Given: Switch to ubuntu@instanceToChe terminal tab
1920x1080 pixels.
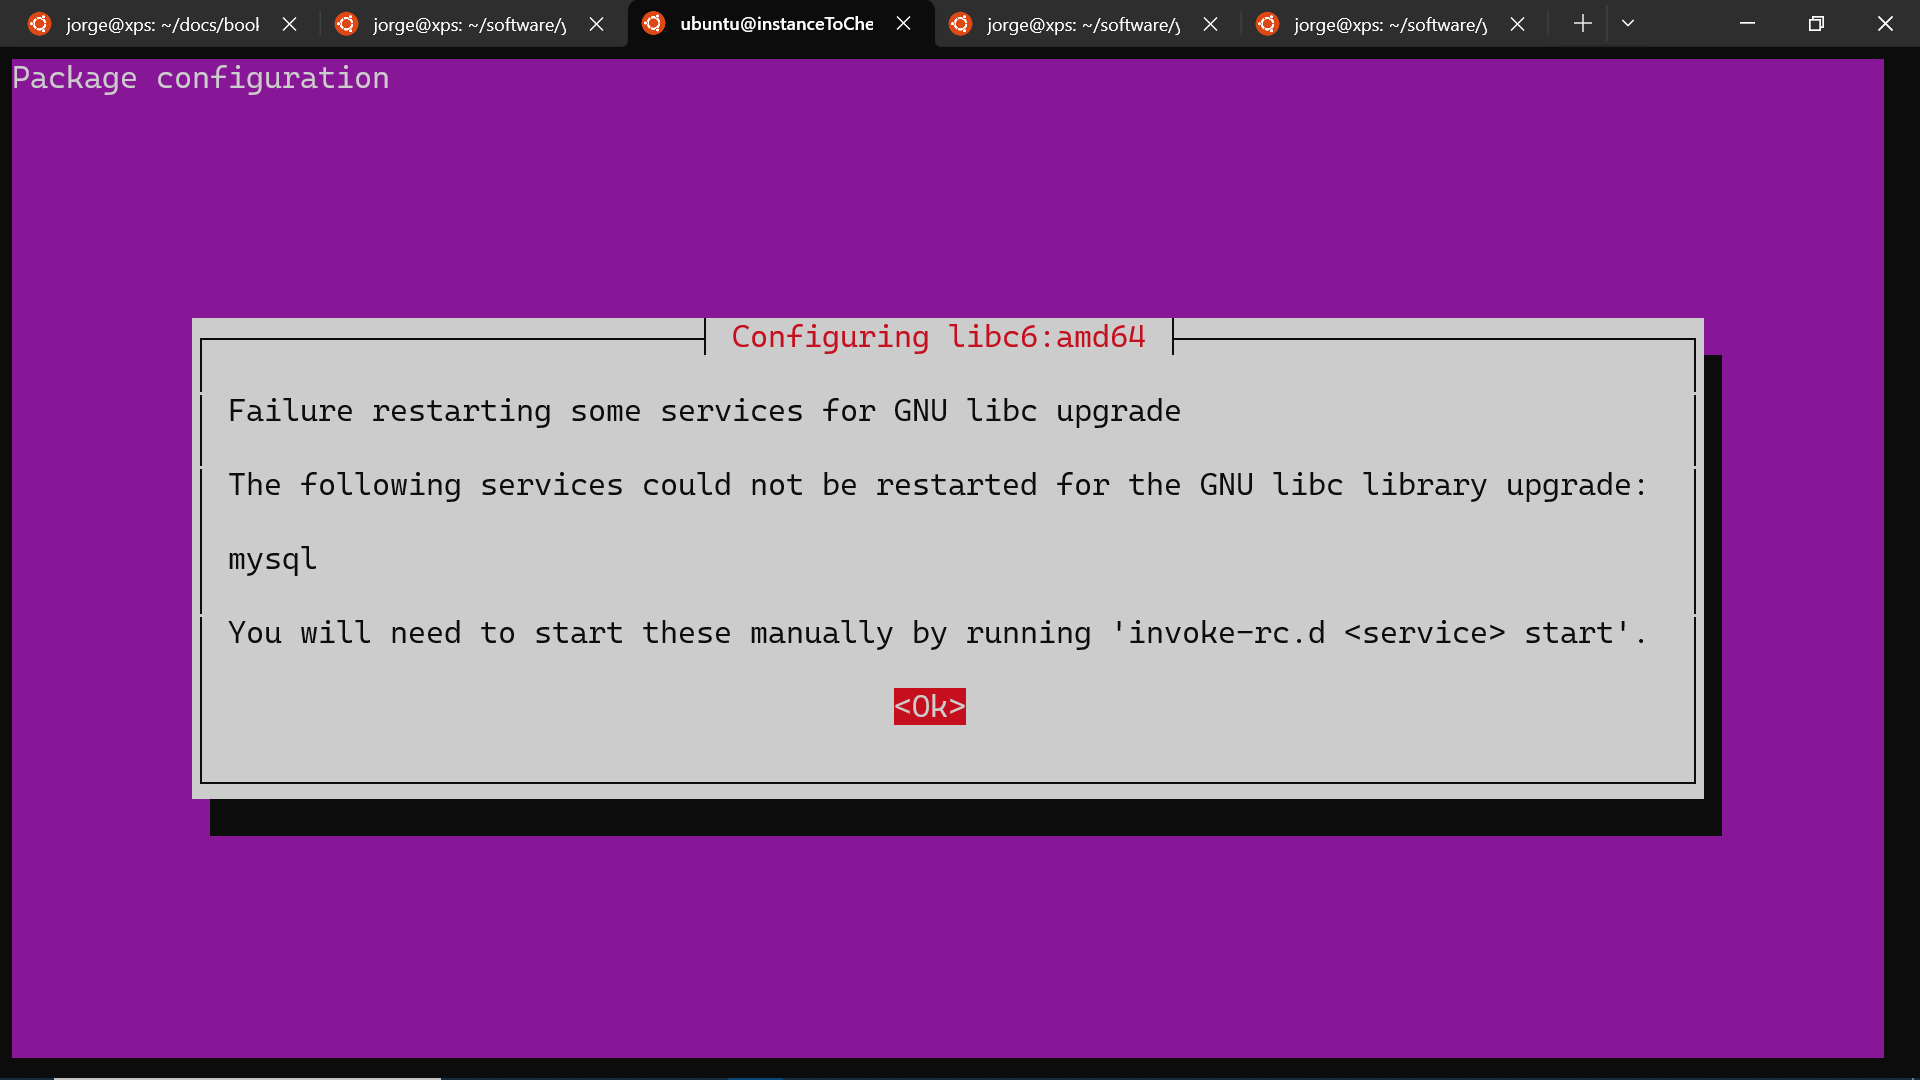Looking at the screenshot, I should pos(779,24).
